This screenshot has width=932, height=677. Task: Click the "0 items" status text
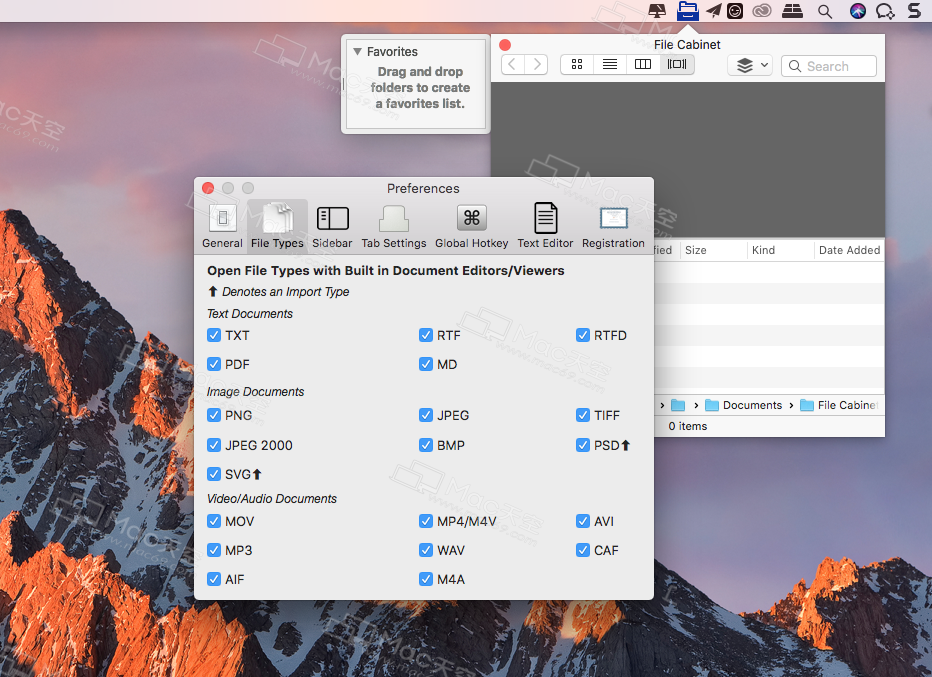click(x=688, y=426)
